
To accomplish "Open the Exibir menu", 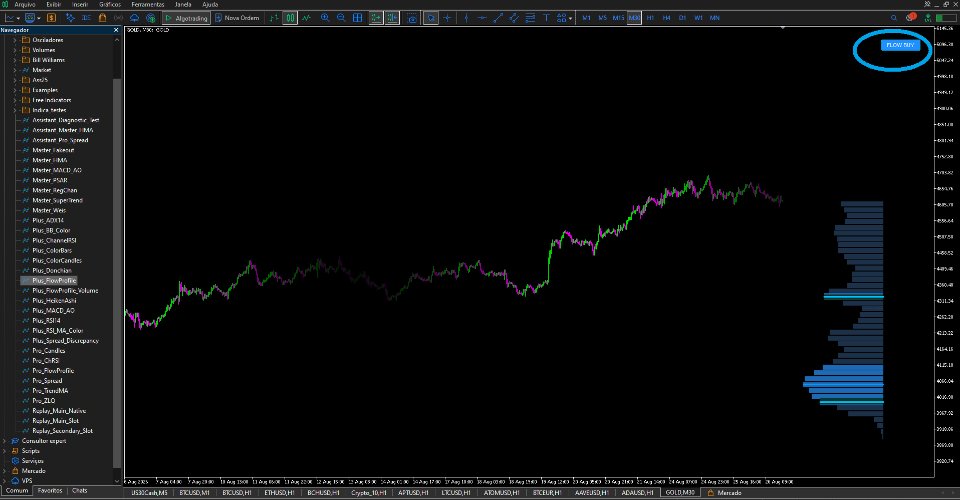I will point(54,4).
